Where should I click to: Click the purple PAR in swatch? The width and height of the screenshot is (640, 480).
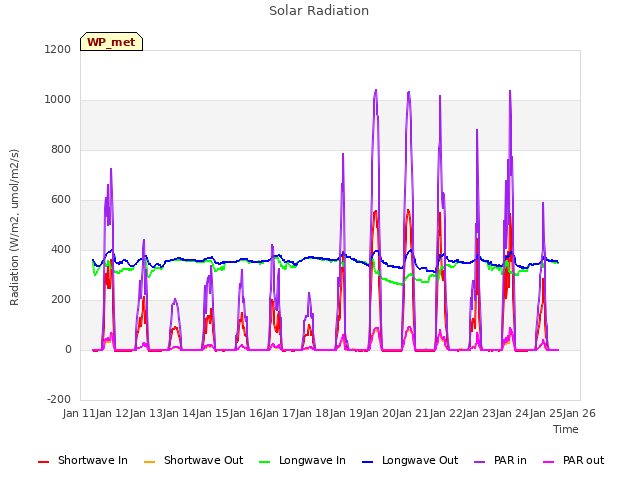click(x=480, y=462)
